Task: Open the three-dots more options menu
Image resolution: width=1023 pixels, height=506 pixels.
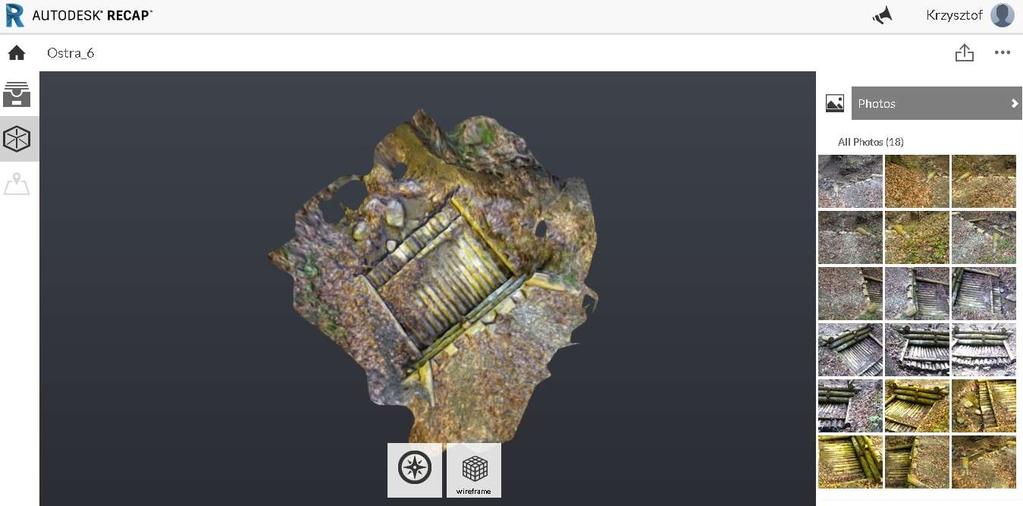Action: tap(1002, 53)
